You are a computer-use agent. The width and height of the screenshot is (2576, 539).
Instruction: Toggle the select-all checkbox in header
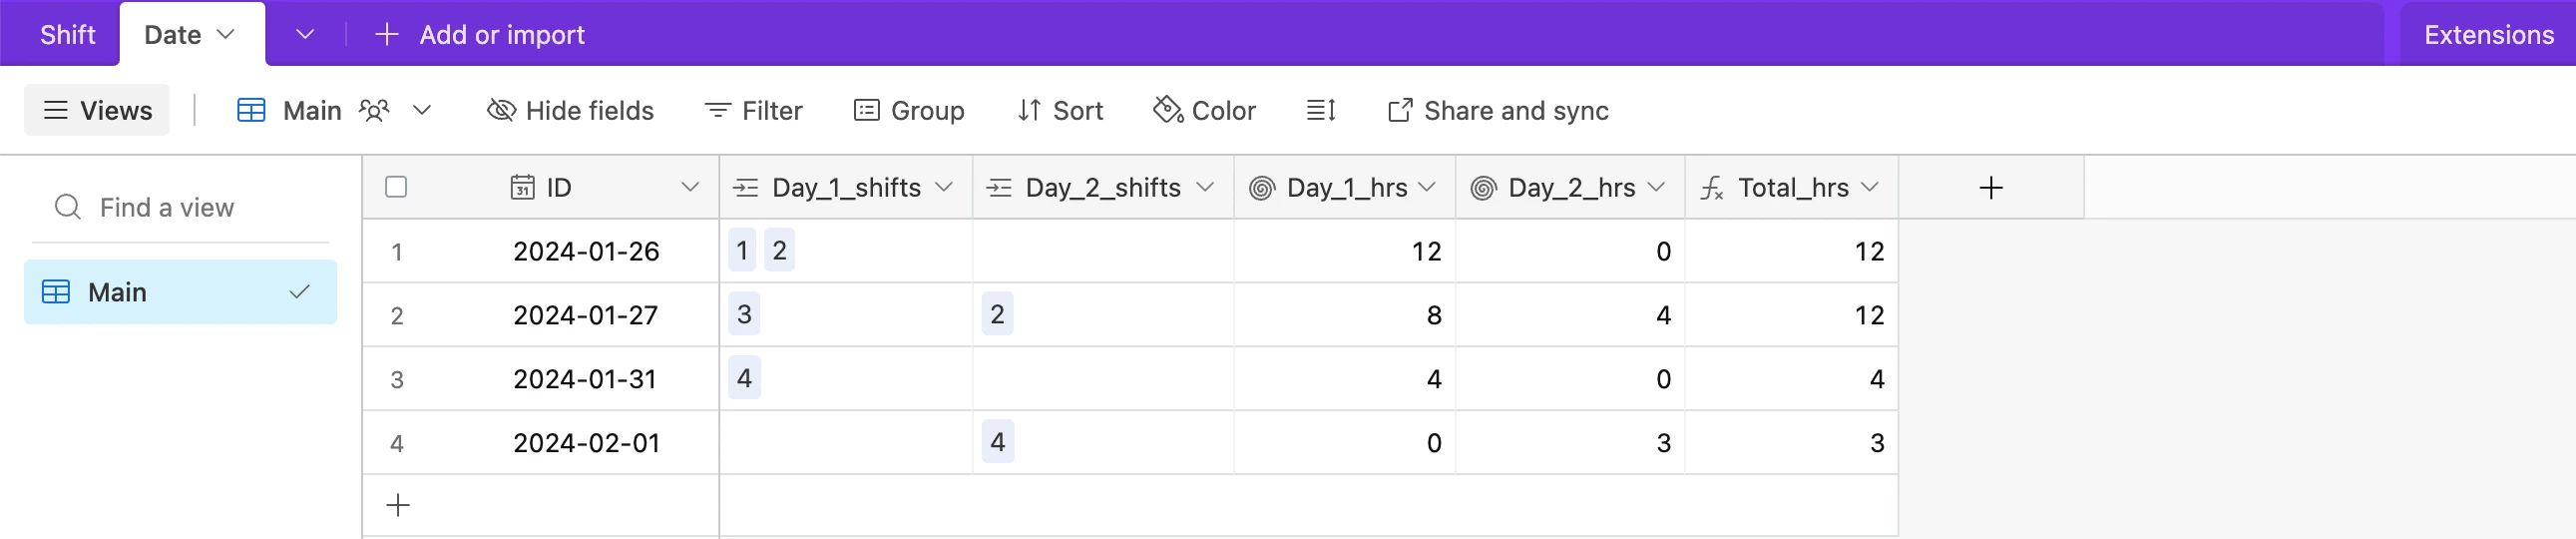396,187
